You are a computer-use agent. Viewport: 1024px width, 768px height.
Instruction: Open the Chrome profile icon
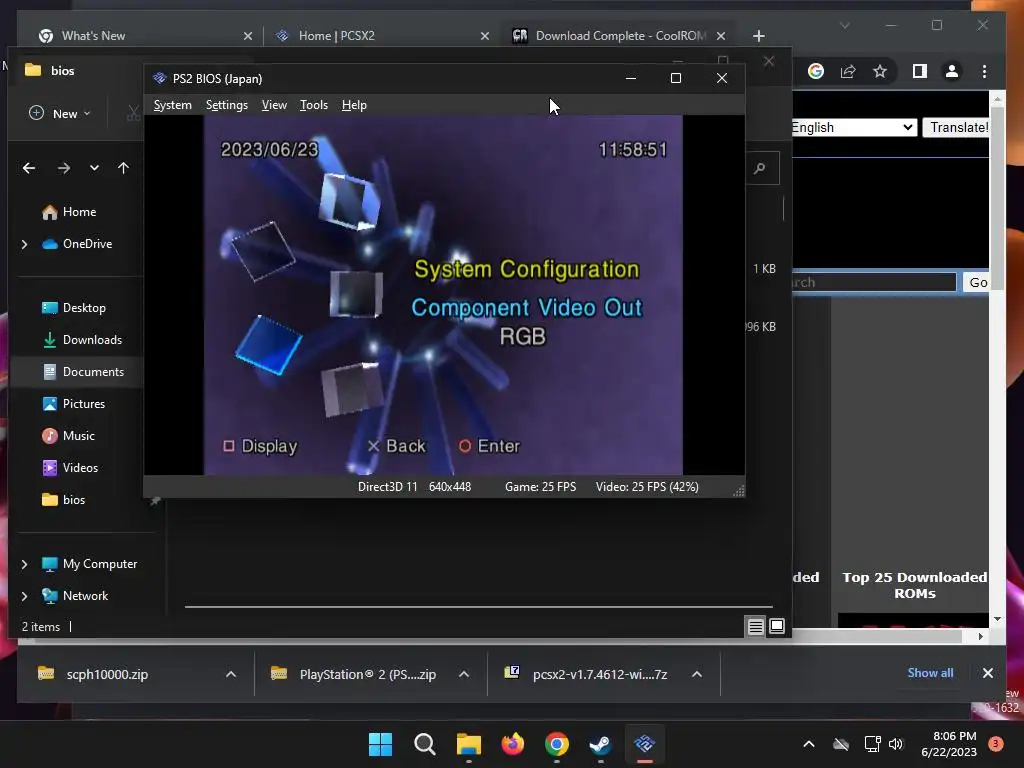tap(952, 71)
